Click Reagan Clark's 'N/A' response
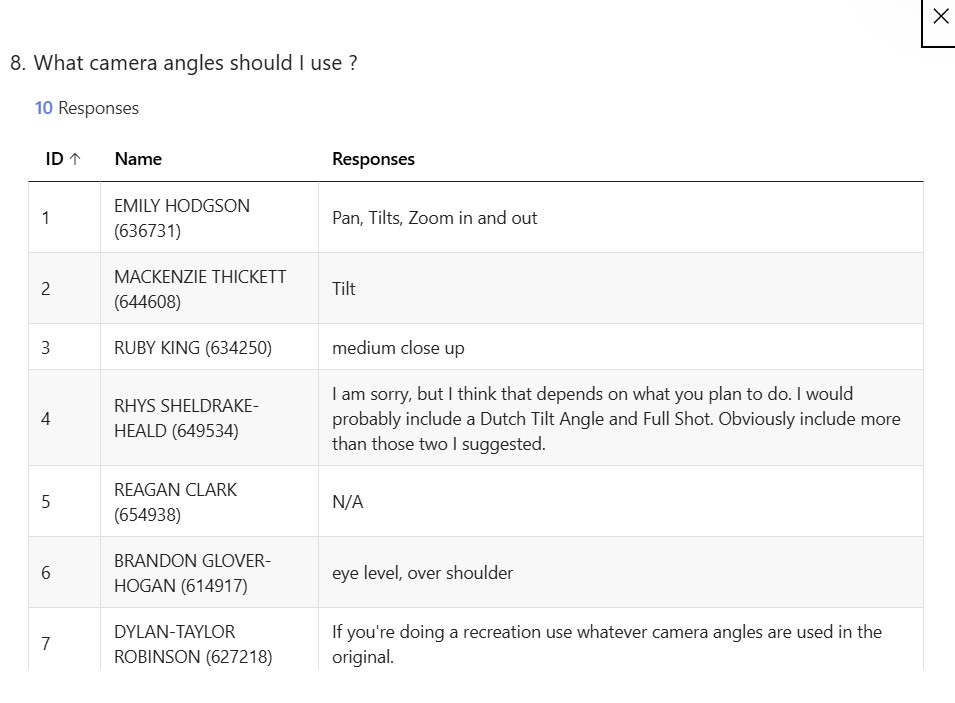The height and width of the screenshot is (703, 955). click(x=348, y=502)
